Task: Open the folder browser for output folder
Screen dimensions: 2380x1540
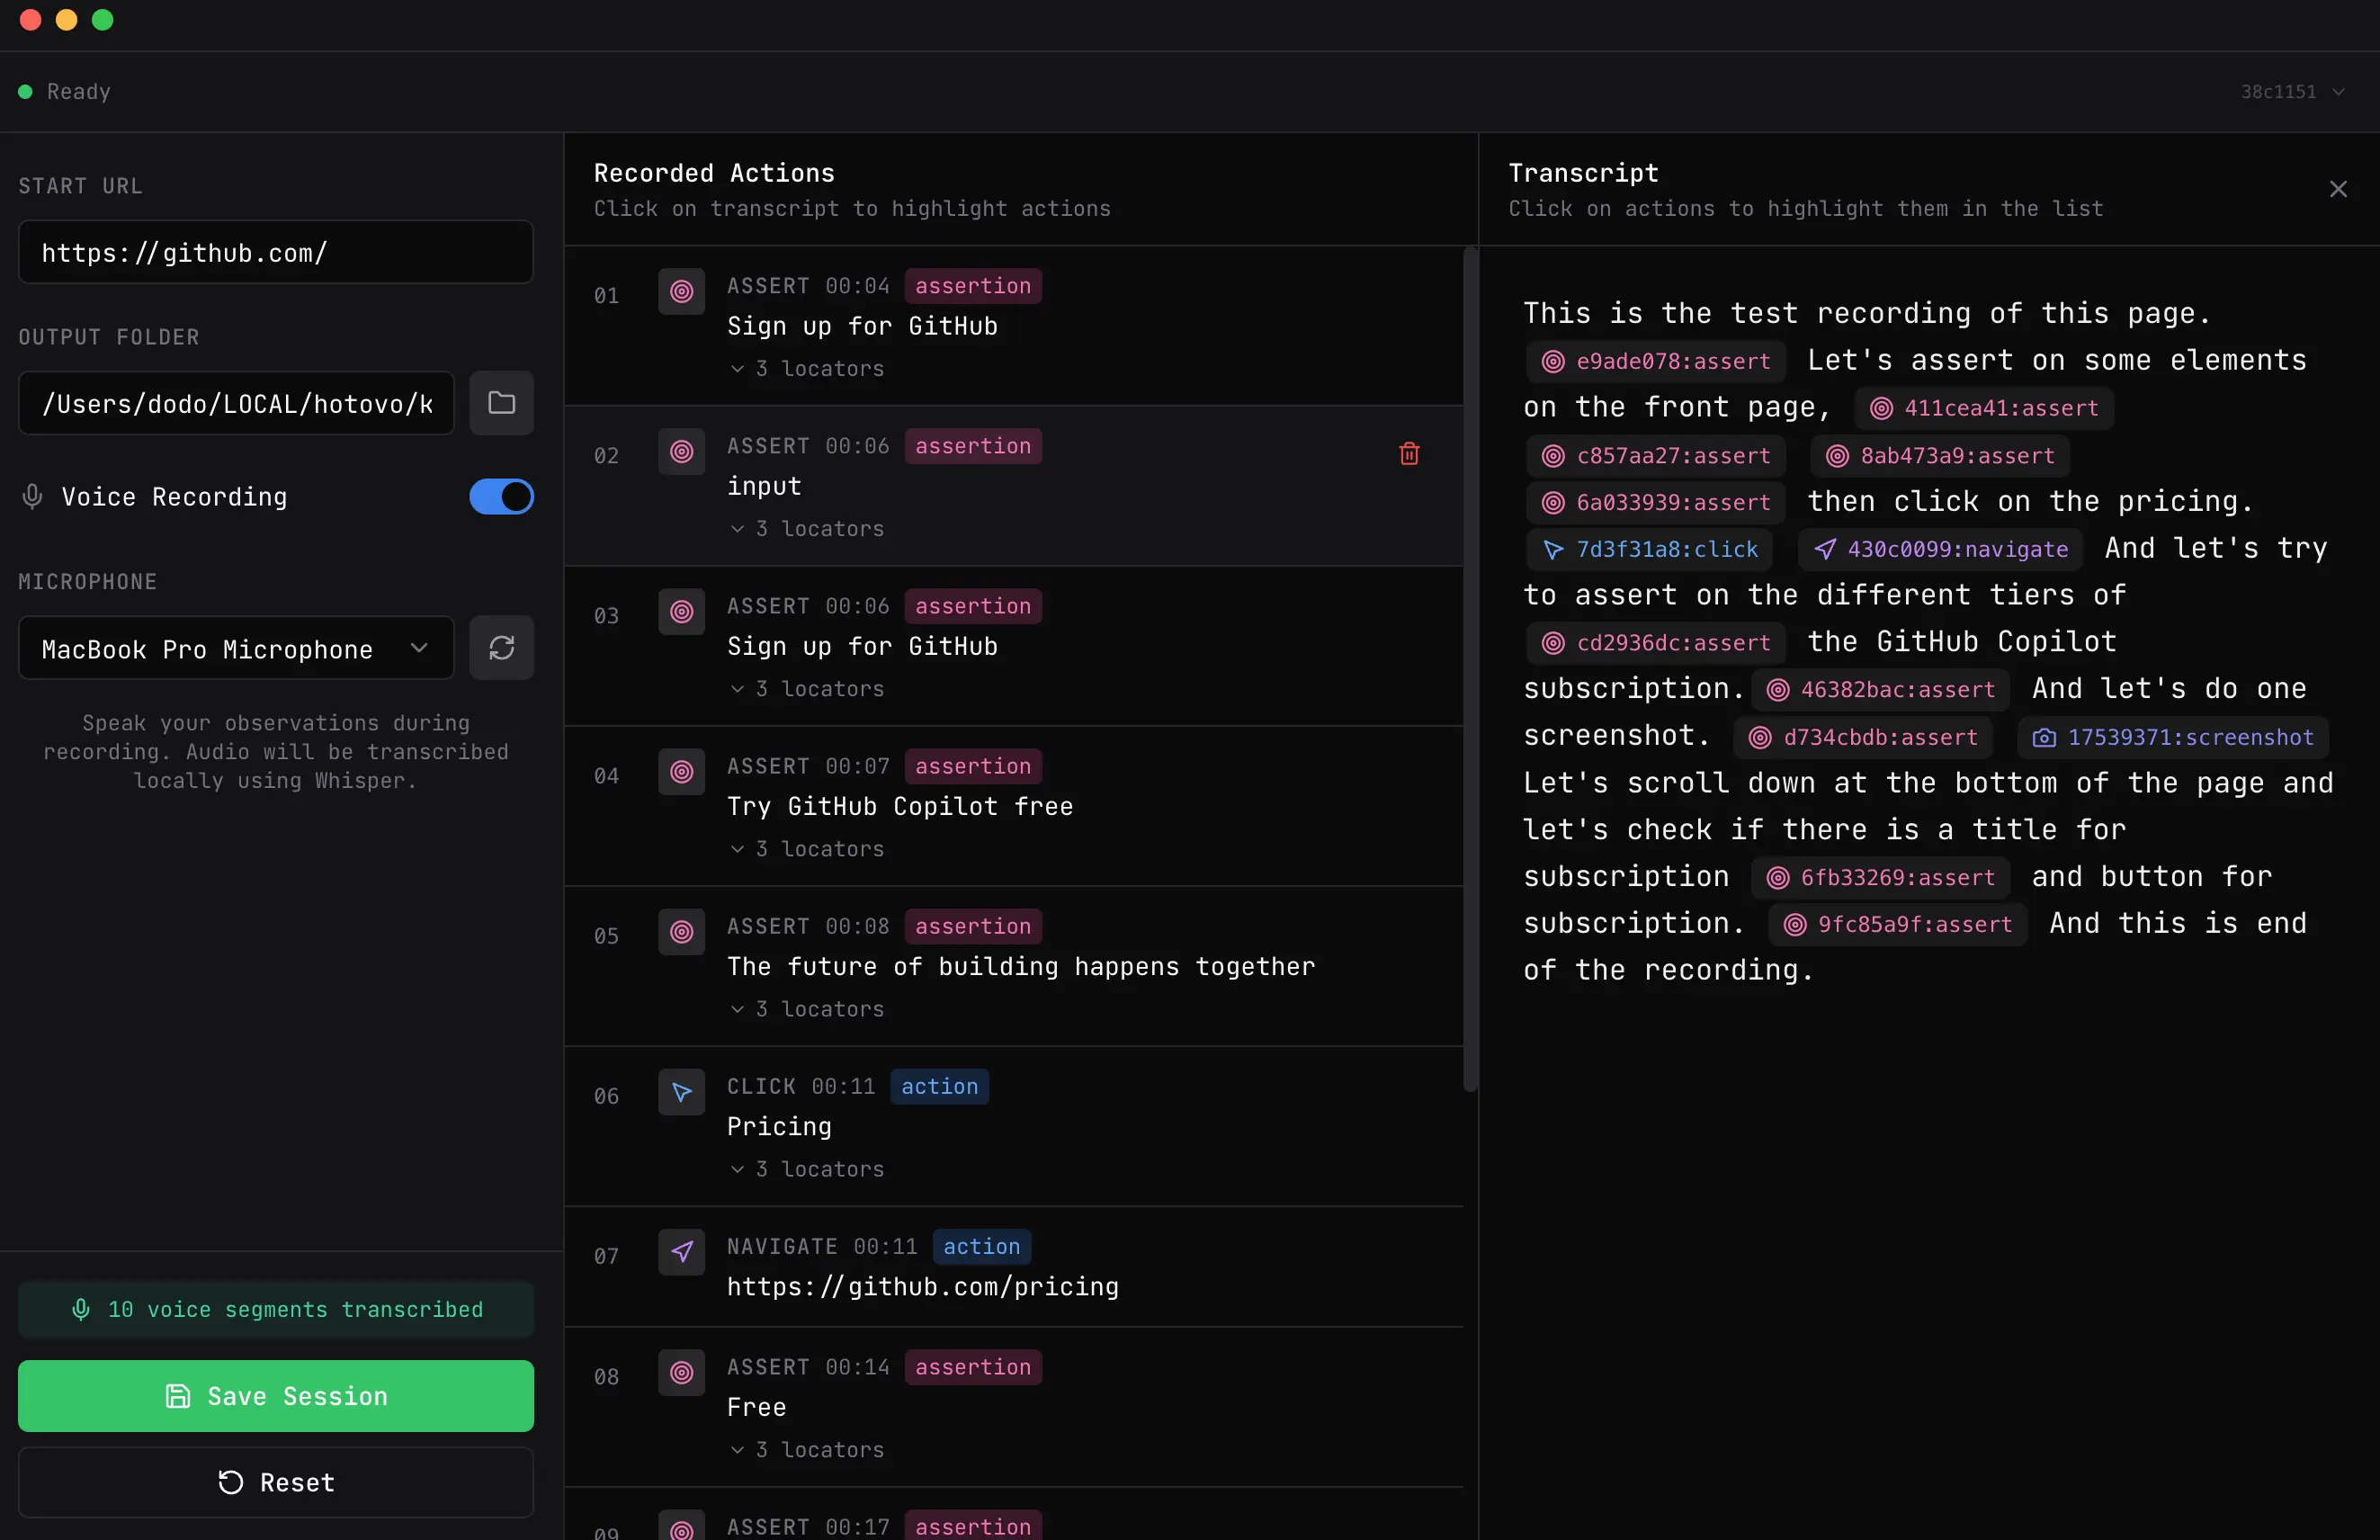Action: click(501, 403)
